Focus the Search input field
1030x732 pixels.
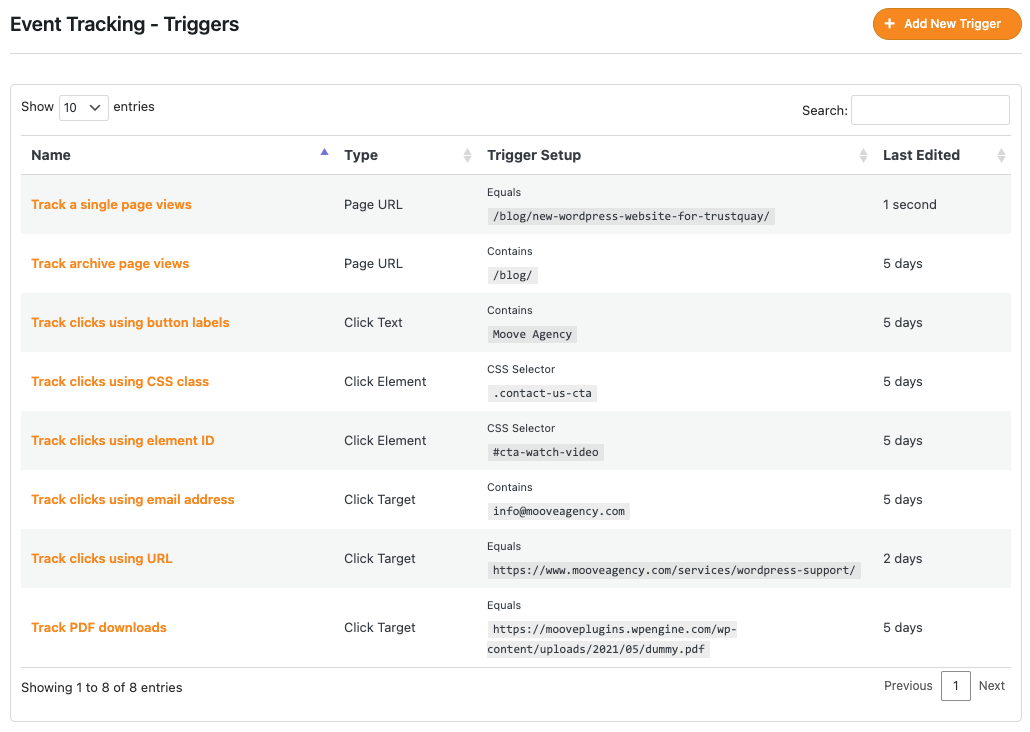930,110
